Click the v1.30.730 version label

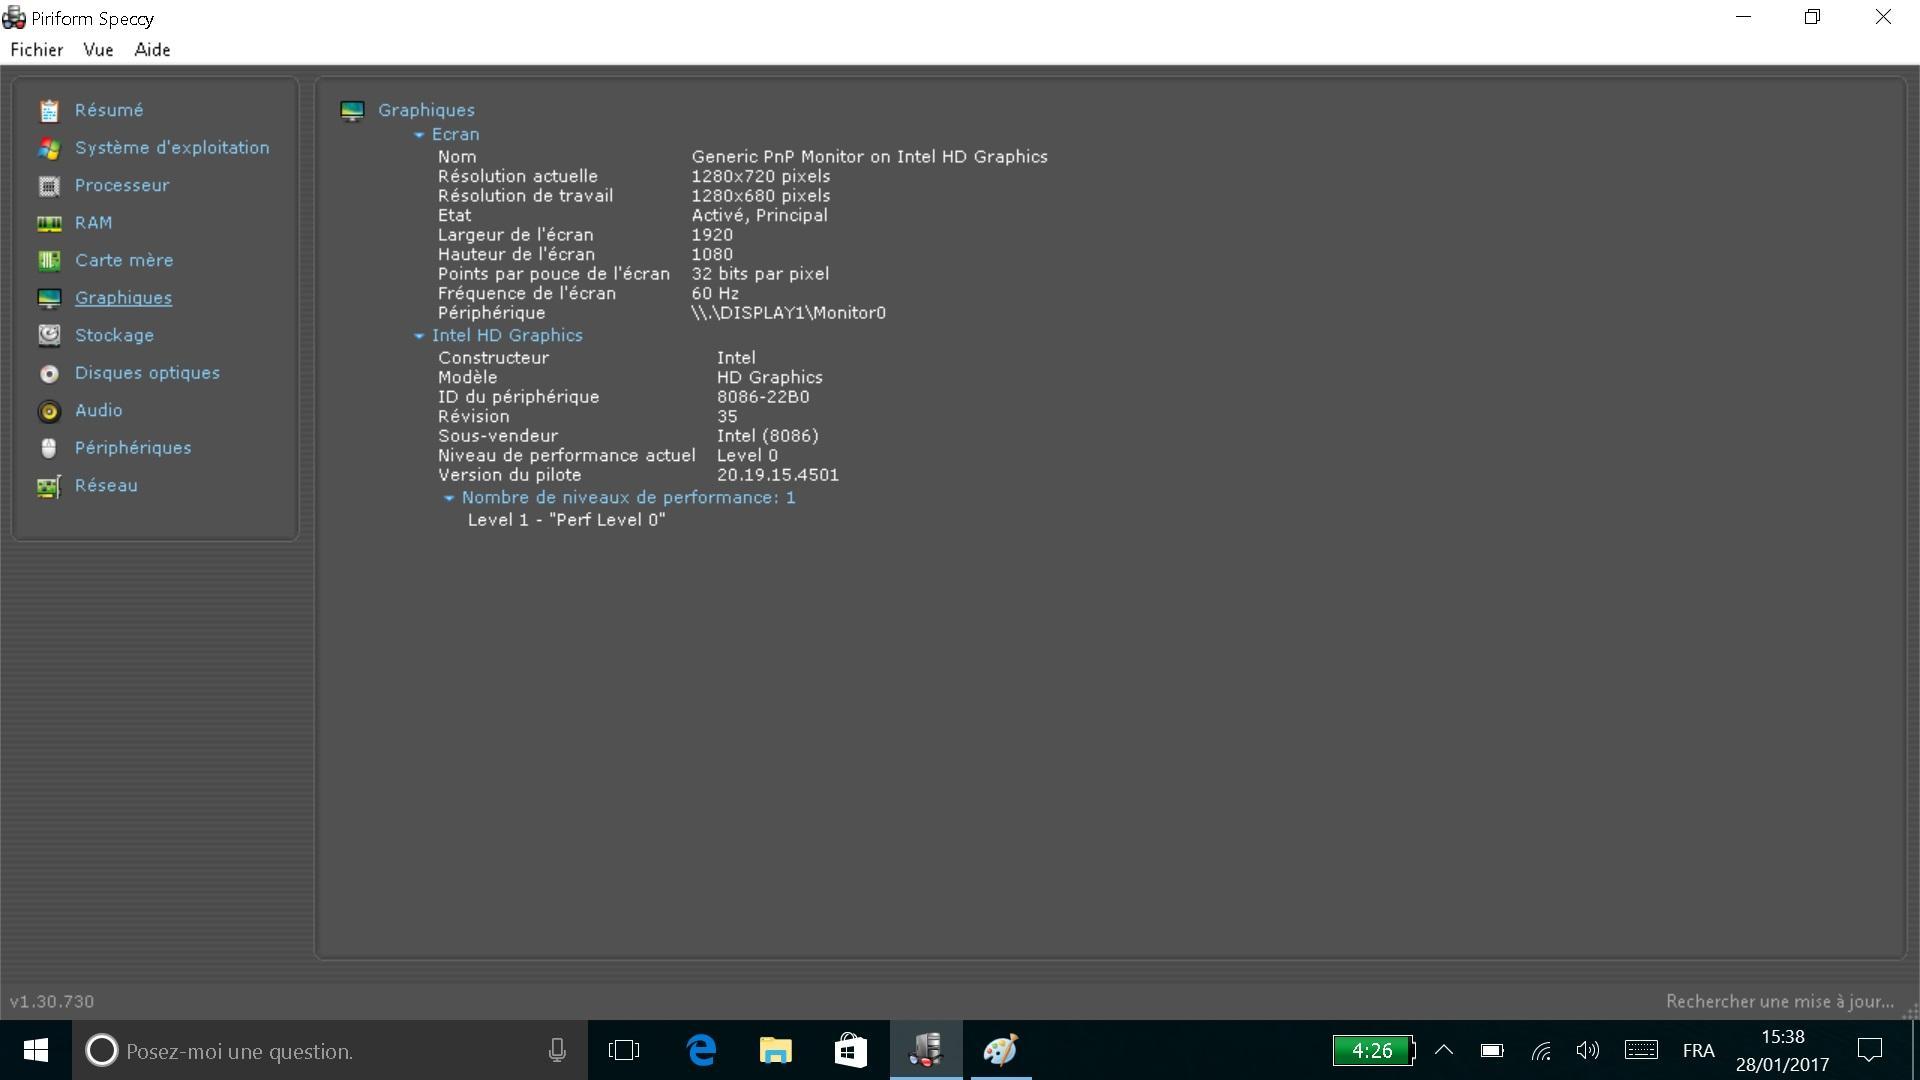[x=52, y=1001]
